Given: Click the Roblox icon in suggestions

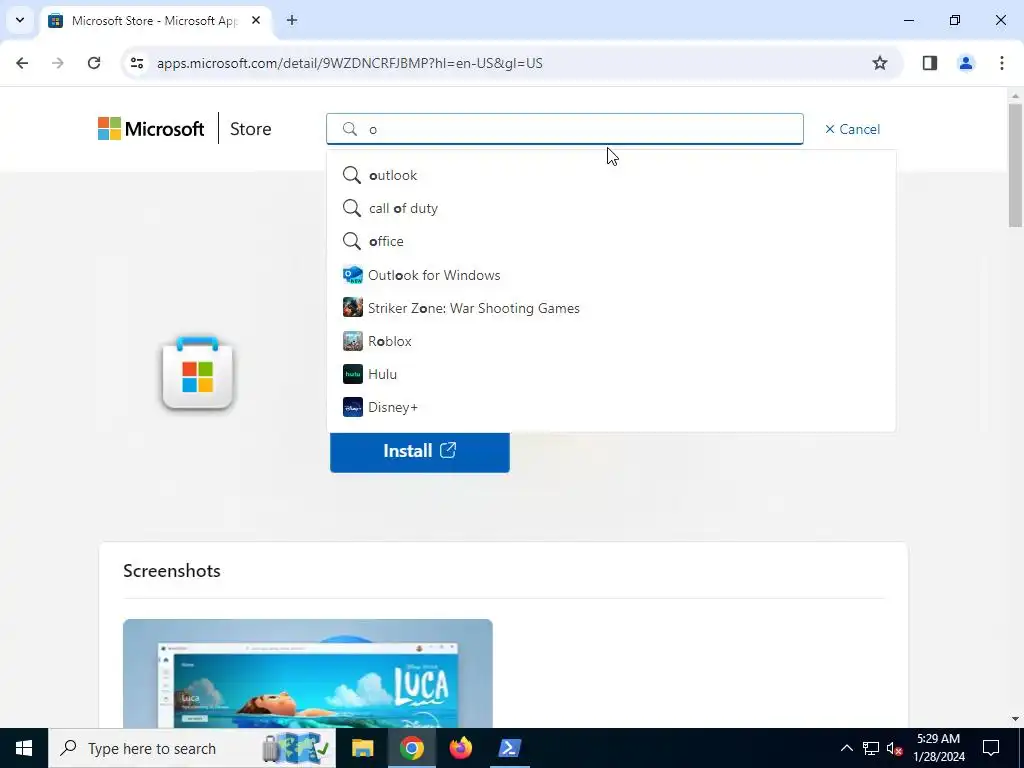Looking at the screenshot, I should 353,341.
